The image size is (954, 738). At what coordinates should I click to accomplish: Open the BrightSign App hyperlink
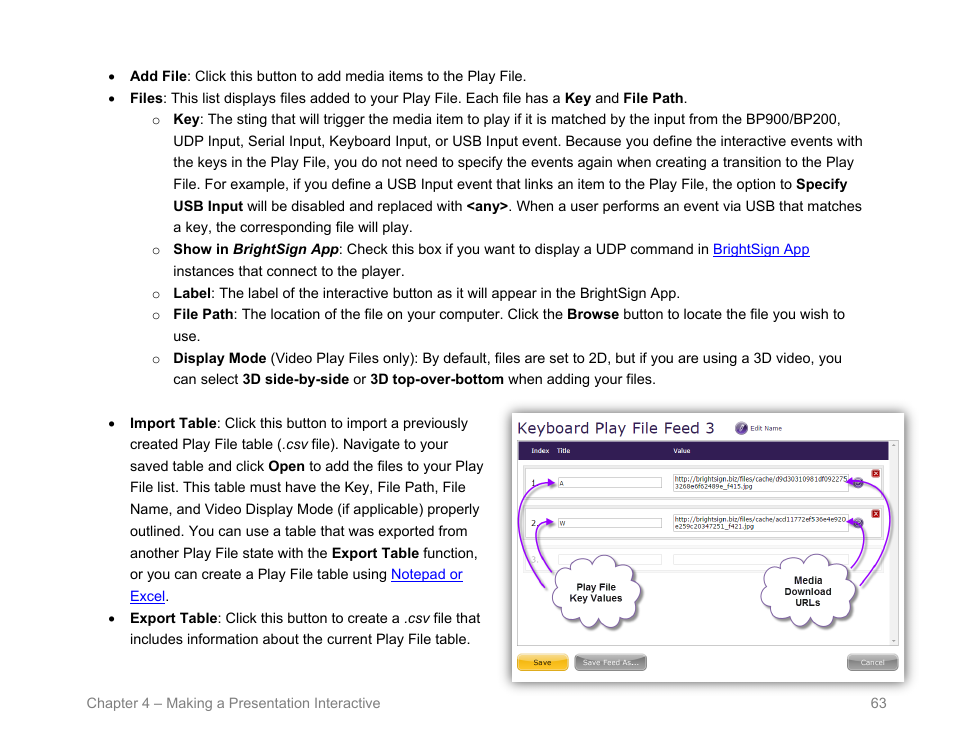(x=761, y=249)
